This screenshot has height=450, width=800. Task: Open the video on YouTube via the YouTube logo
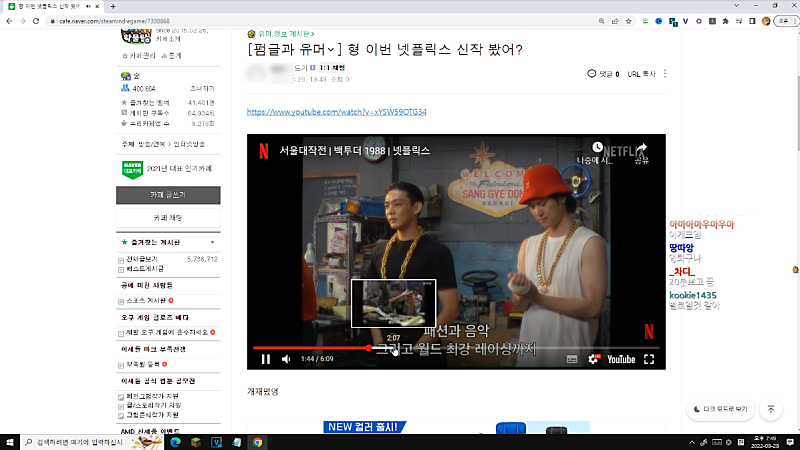621,359
